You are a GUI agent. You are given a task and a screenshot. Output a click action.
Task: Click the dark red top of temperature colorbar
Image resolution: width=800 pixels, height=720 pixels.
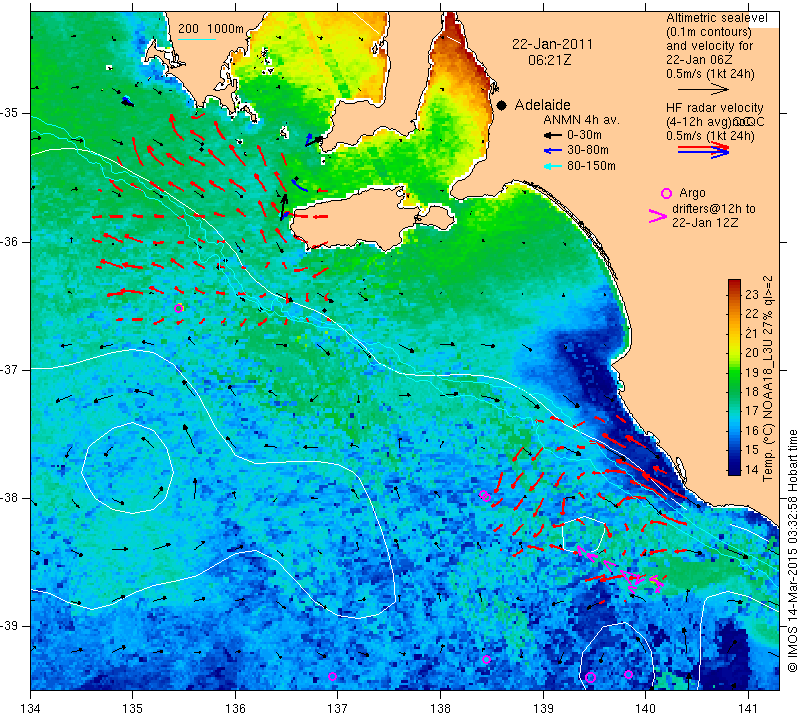click(734, 284)
